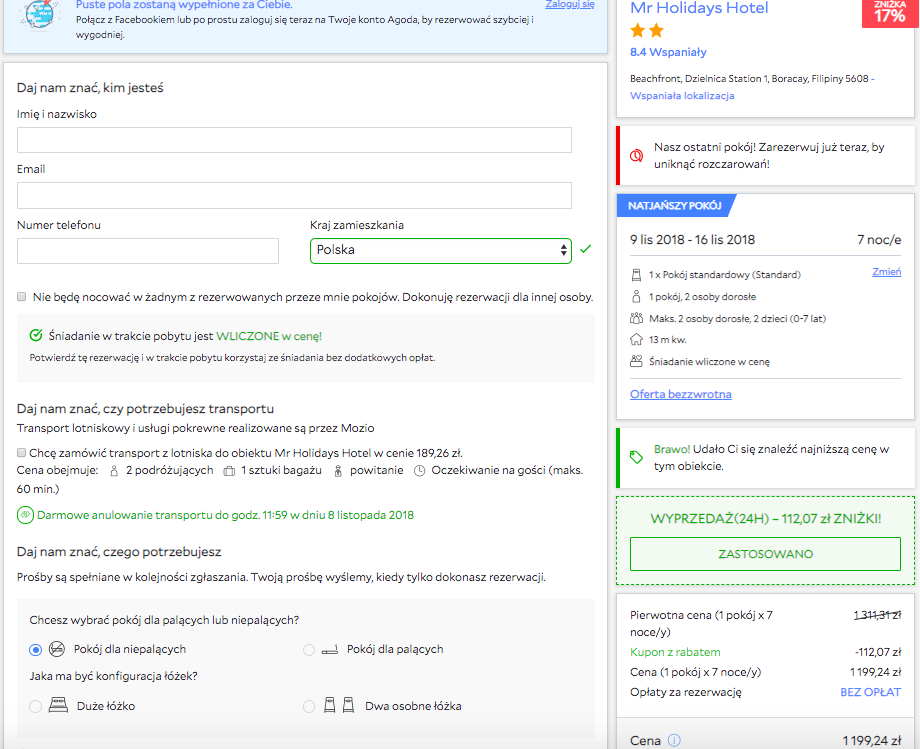Click the price tag icon near Brawo
Viewport: 920px width, 749px height.
tap(636, 457)
